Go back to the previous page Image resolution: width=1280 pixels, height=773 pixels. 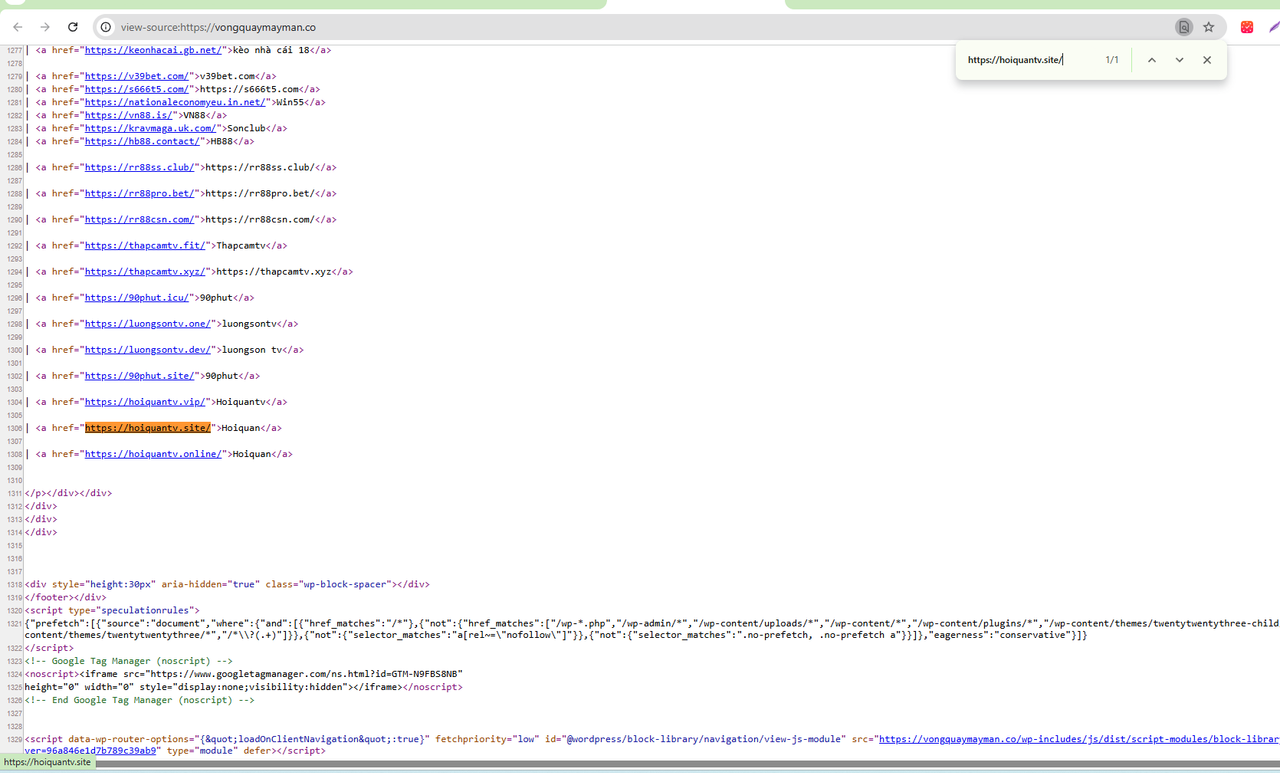(18, 27)
